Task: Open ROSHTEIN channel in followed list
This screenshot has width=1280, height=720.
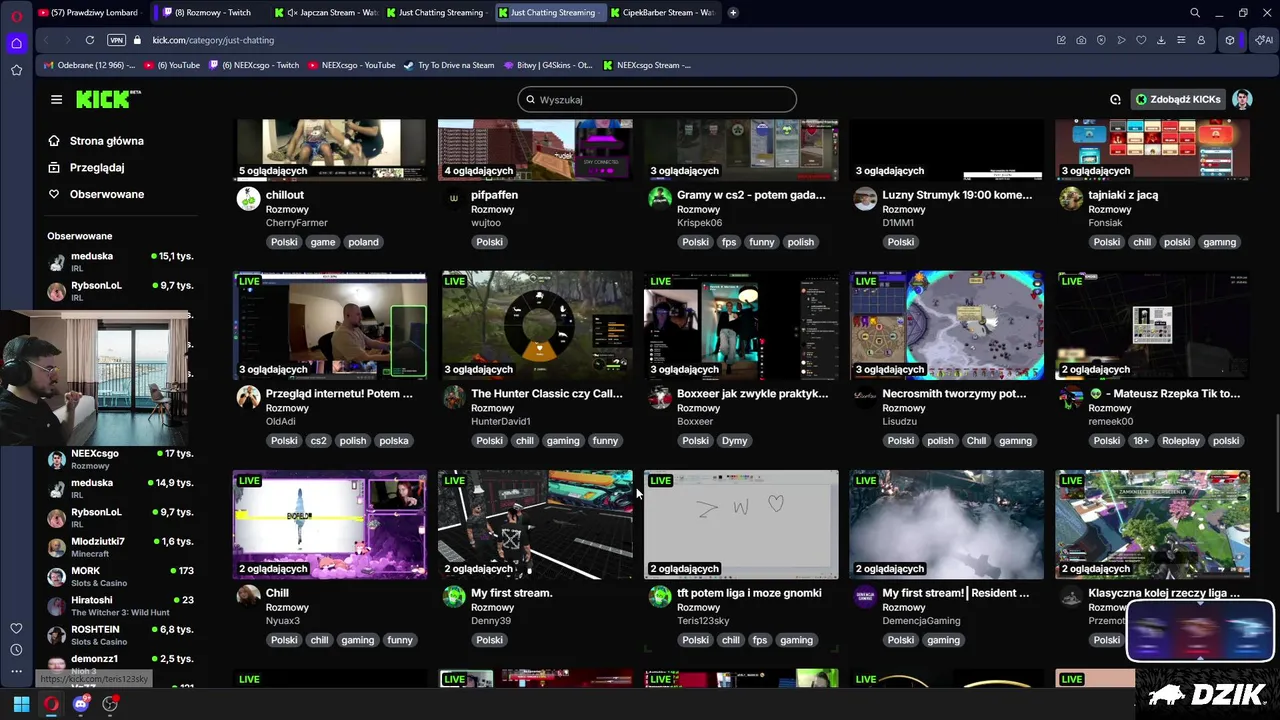Action: (x=120, y=635)
